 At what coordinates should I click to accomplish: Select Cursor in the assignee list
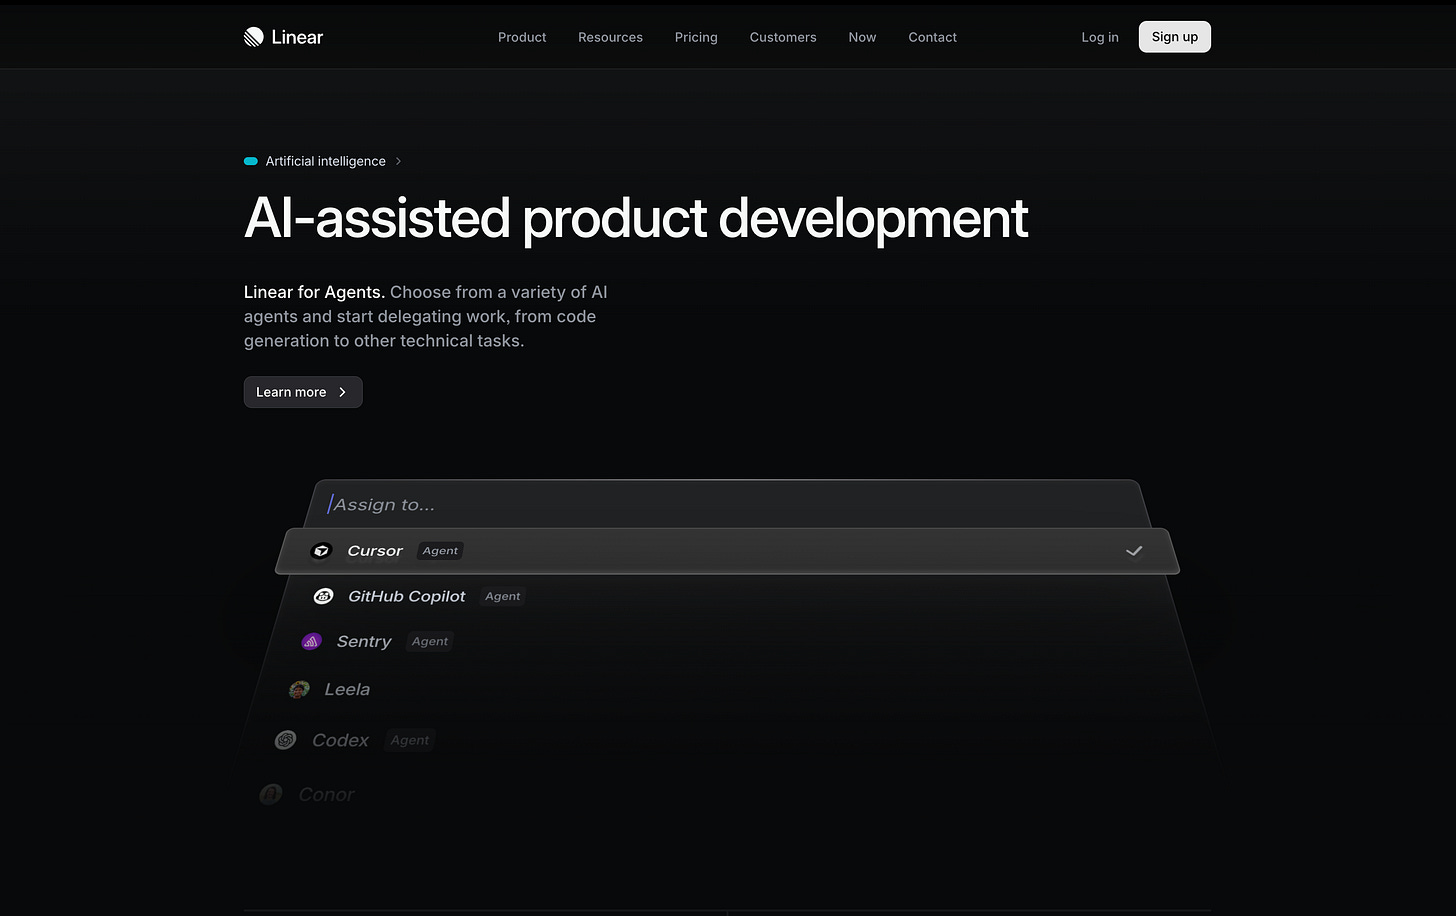coord(728,551)
